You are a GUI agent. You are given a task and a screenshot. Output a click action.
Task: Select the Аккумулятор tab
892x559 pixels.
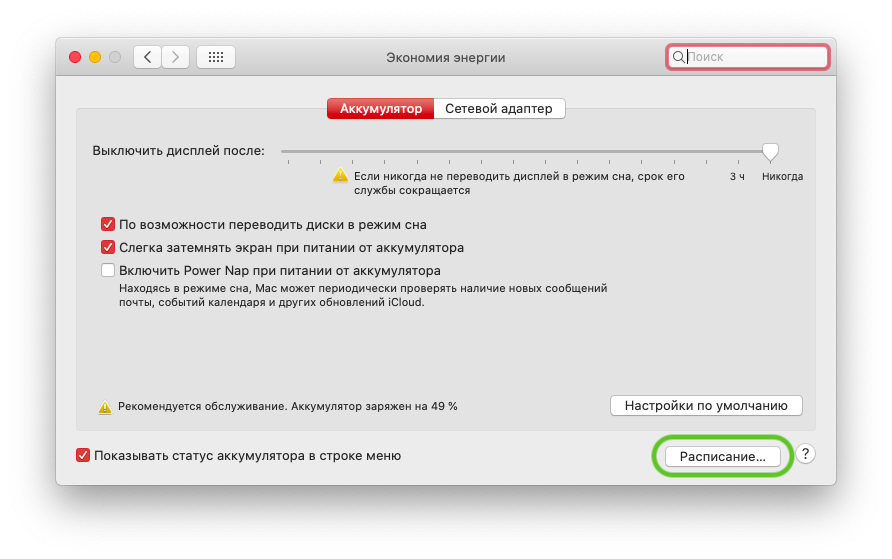[x=380, y=108]
